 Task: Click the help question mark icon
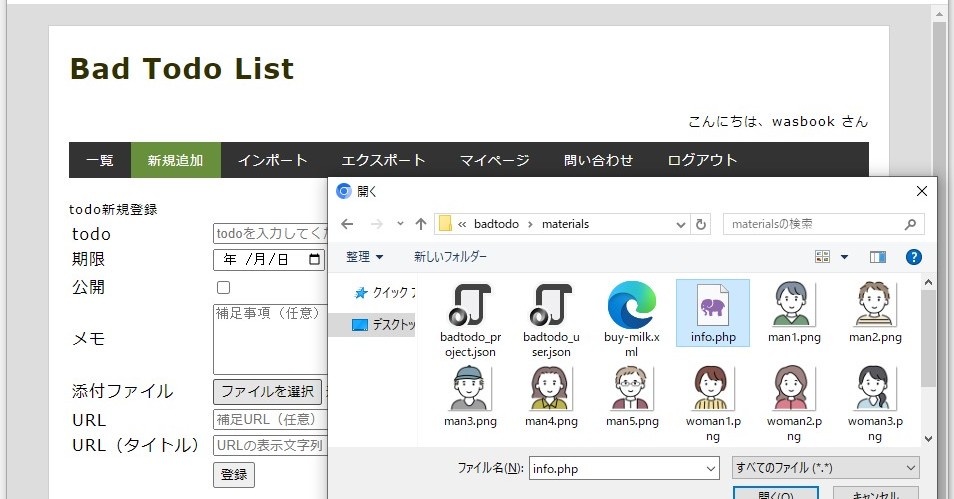(x=912, y=257)
